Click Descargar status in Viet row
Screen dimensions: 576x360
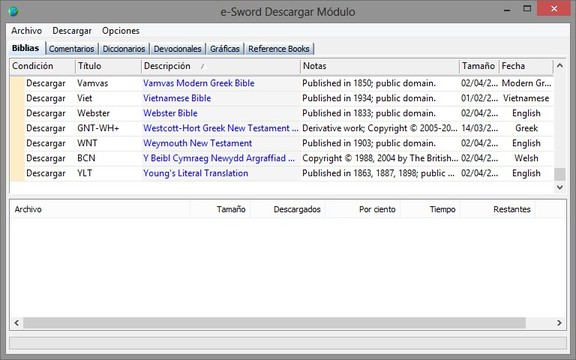click(46, 98)
